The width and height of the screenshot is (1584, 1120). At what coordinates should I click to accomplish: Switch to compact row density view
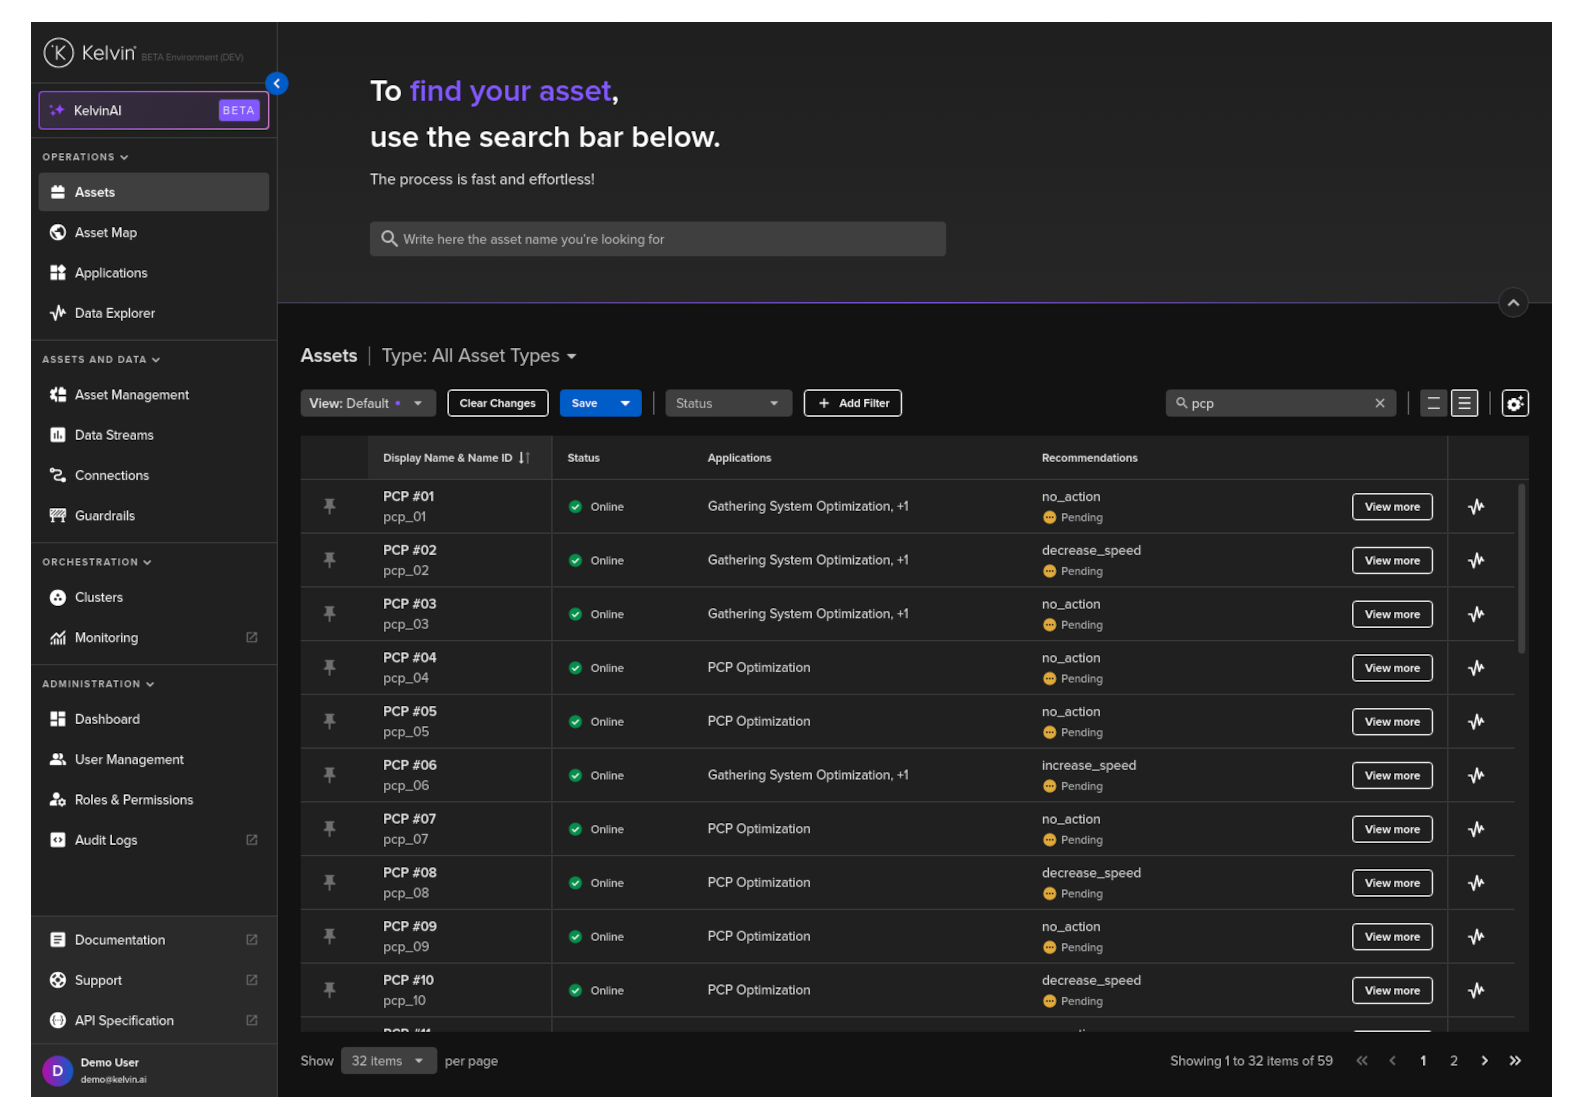click(x=1433, y=403)
